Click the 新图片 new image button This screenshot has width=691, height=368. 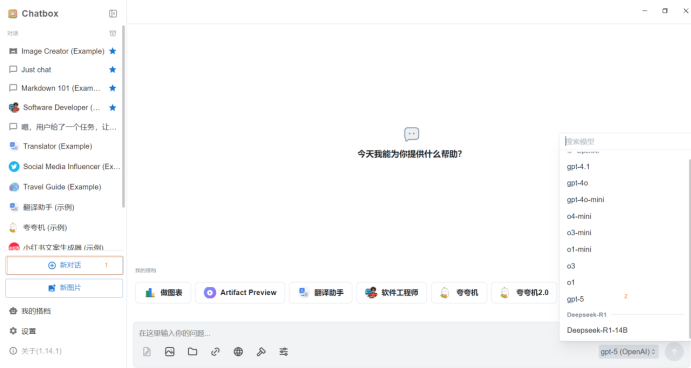[64, 288]
